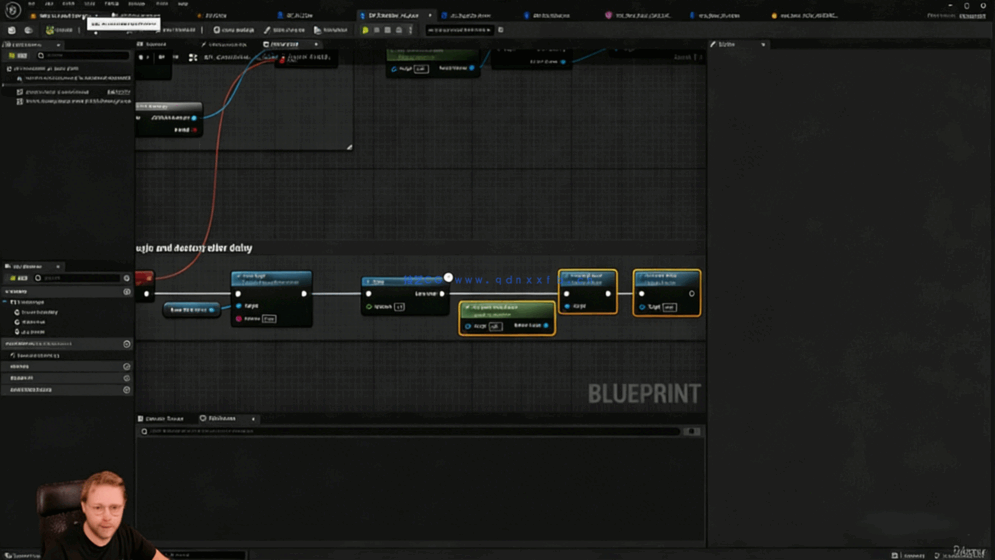
Task: Click the top-left node's red boolean output pin
Action: pos(194,130)
